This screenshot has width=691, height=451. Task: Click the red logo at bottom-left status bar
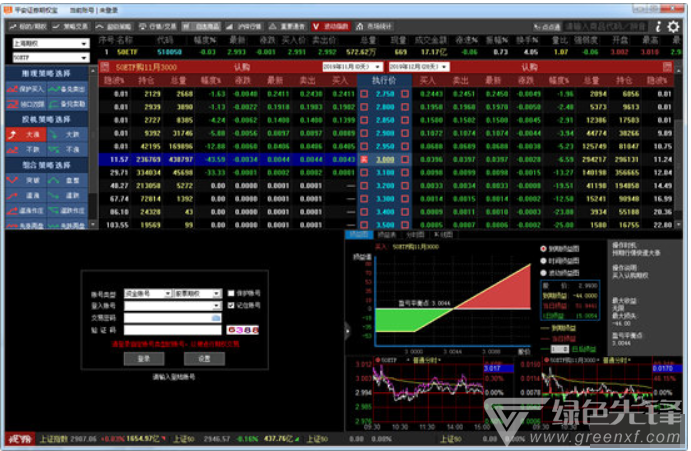(20, 439)
